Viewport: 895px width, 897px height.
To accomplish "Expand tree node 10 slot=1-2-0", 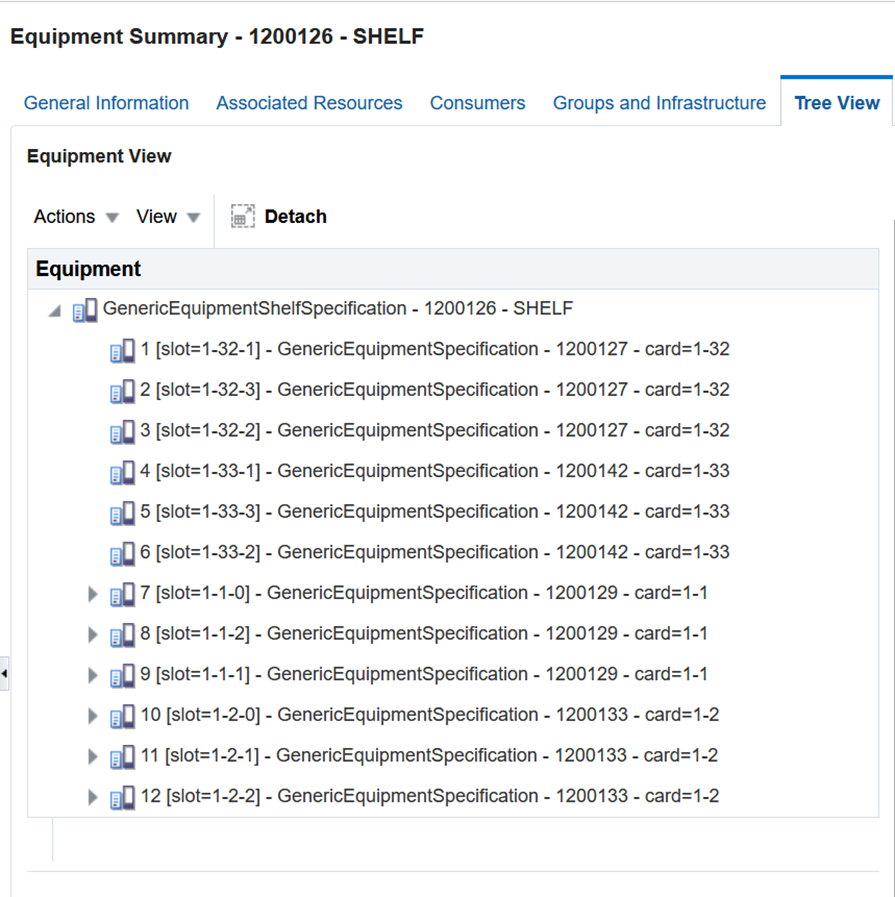I will (x=93, y=716).
